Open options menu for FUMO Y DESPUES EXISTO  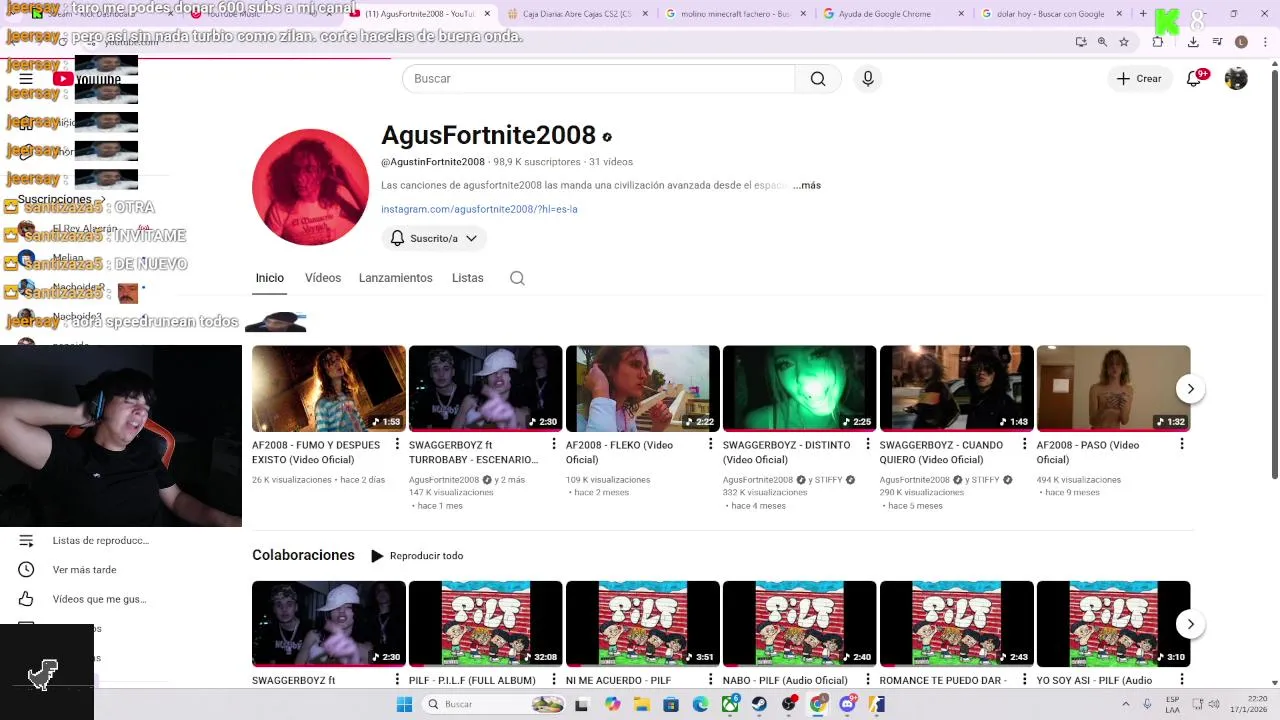(397, 444)
